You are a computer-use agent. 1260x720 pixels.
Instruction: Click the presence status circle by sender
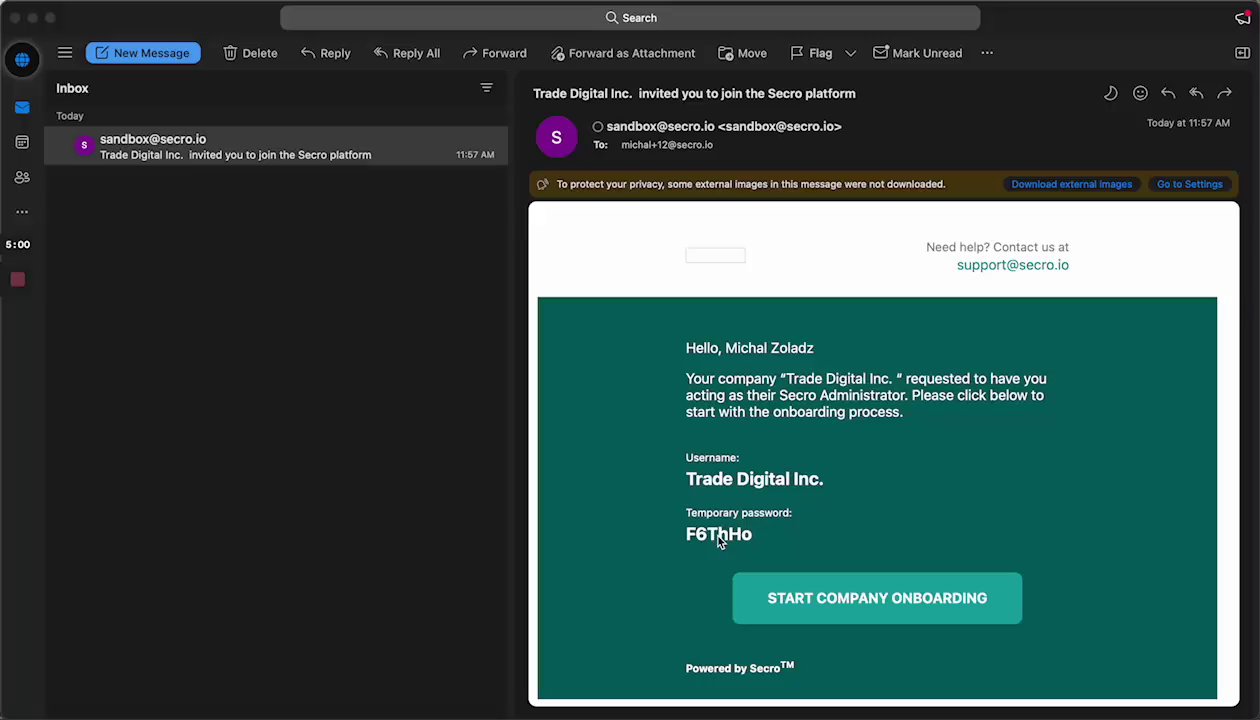pos(598,127)
